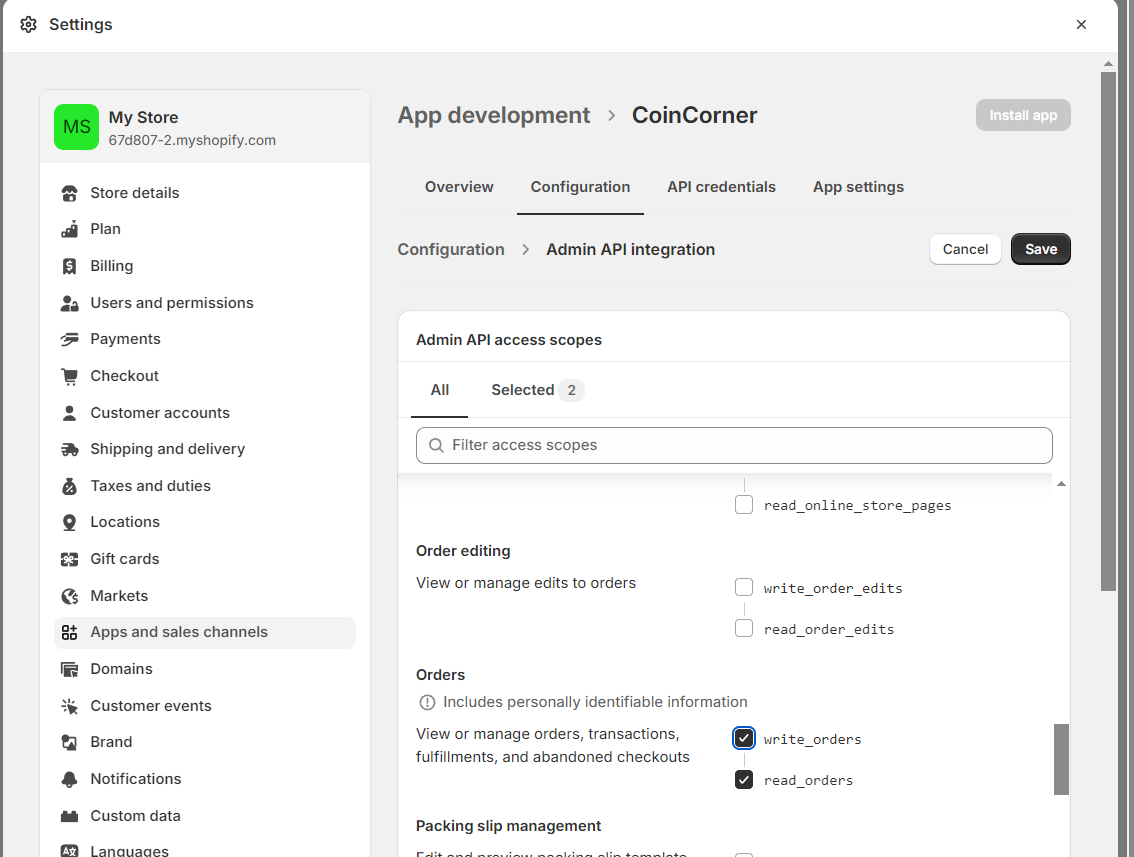Open Notifications settings
This screenshot has height=857, width=1134.
pyautogui.click(x=205, y=779)
